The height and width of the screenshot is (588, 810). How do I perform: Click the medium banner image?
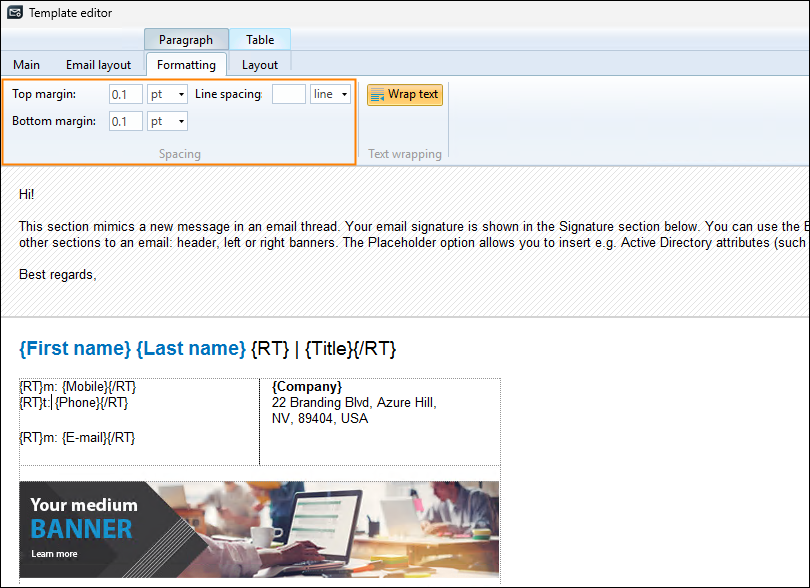[x=259, y=531]
